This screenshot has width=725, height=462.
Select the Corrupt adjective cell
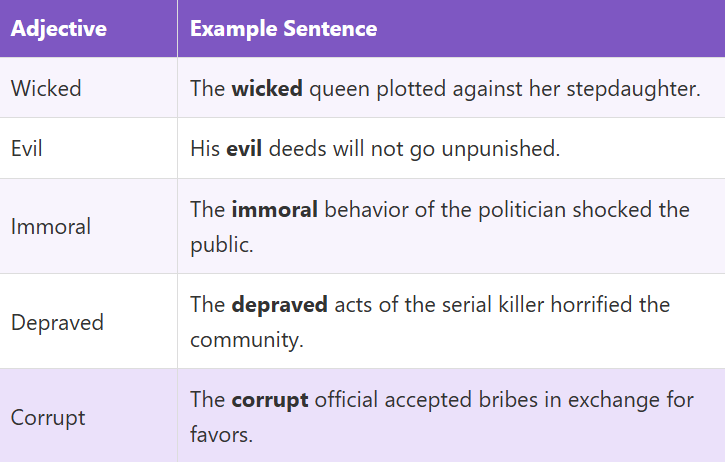[48, 417]
